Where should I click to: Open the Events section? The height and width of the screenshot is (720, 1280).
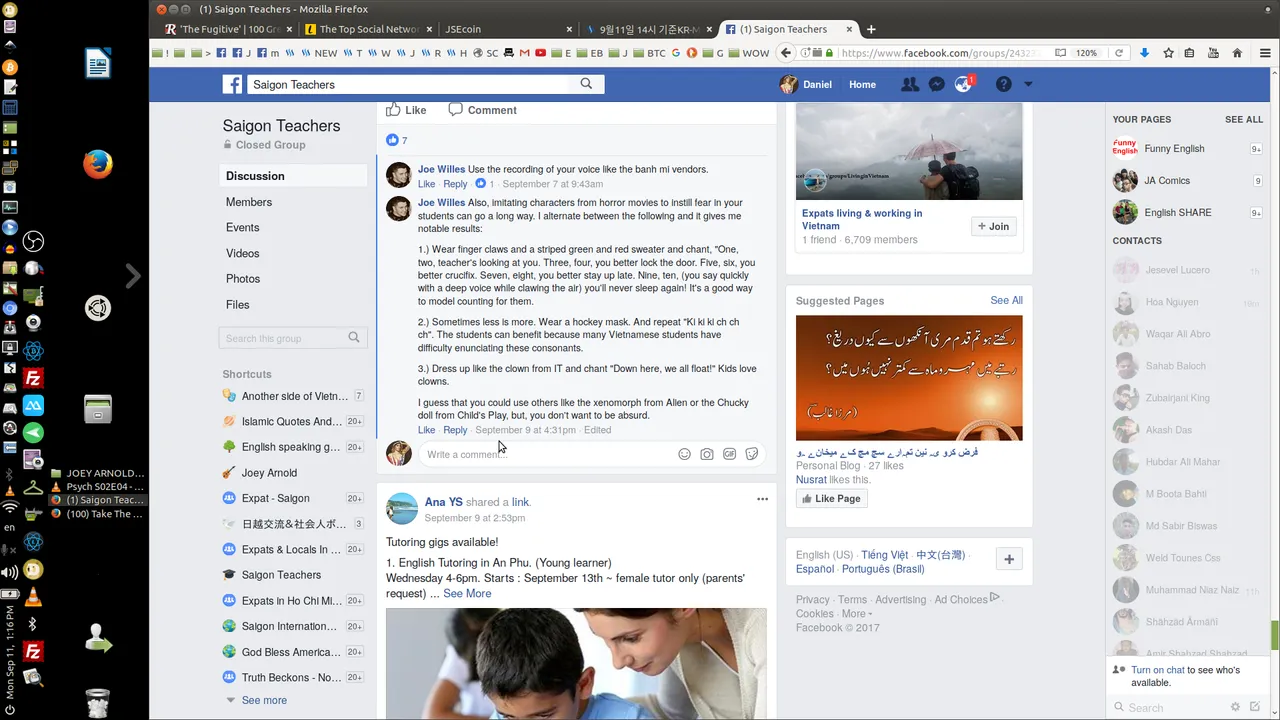point(242,228)
